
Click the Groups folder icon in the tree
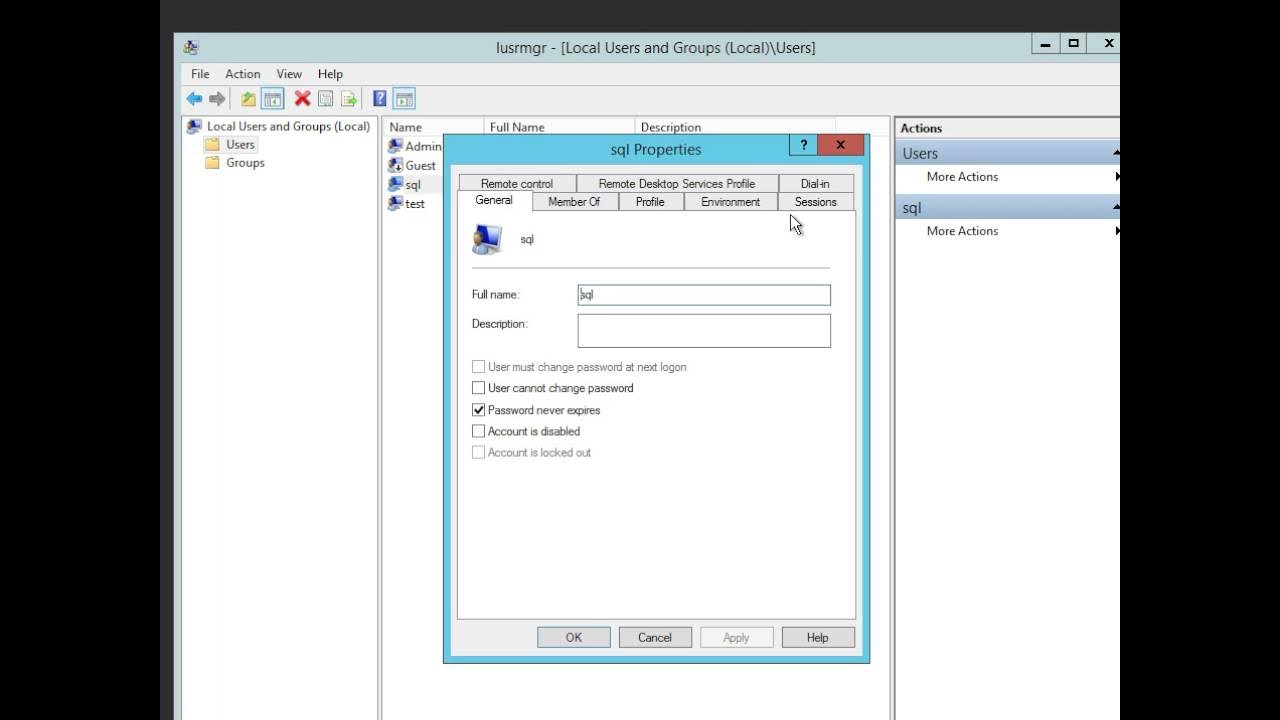point(212,163)
